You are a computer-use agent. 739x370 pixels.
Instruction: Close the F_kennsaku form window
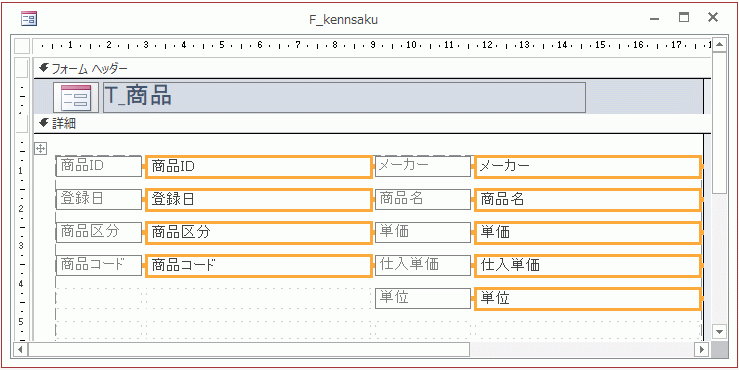713,18
